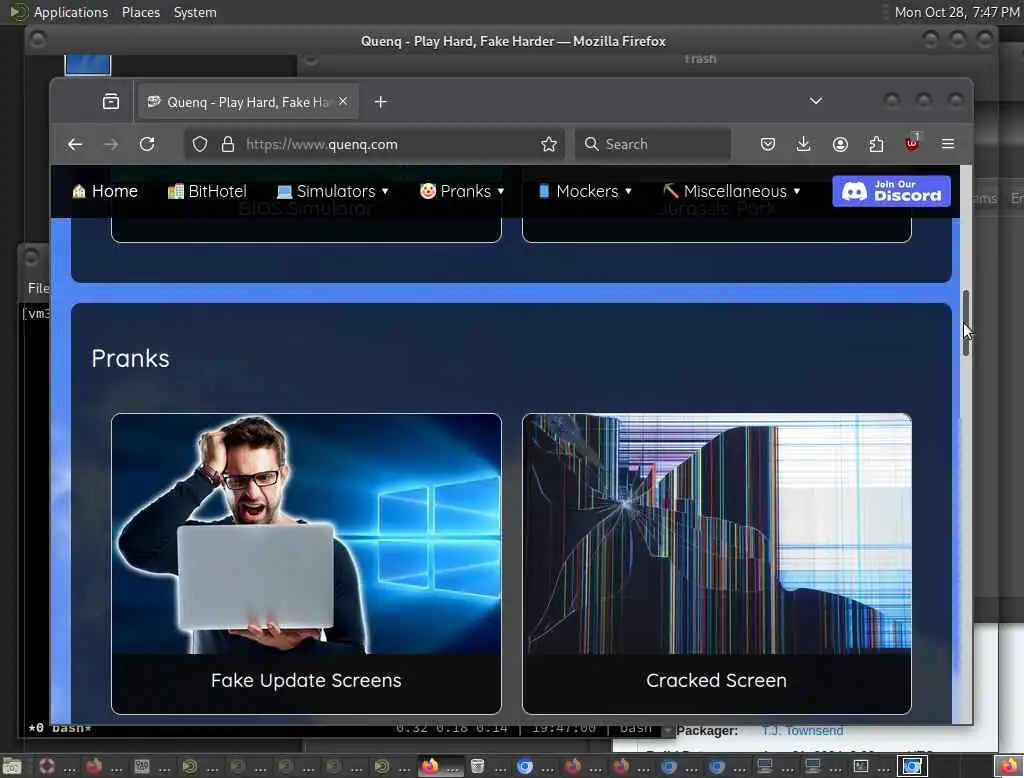
Task: Expand the Pranks dropdown menu
Action: click(x=462, y=191)
